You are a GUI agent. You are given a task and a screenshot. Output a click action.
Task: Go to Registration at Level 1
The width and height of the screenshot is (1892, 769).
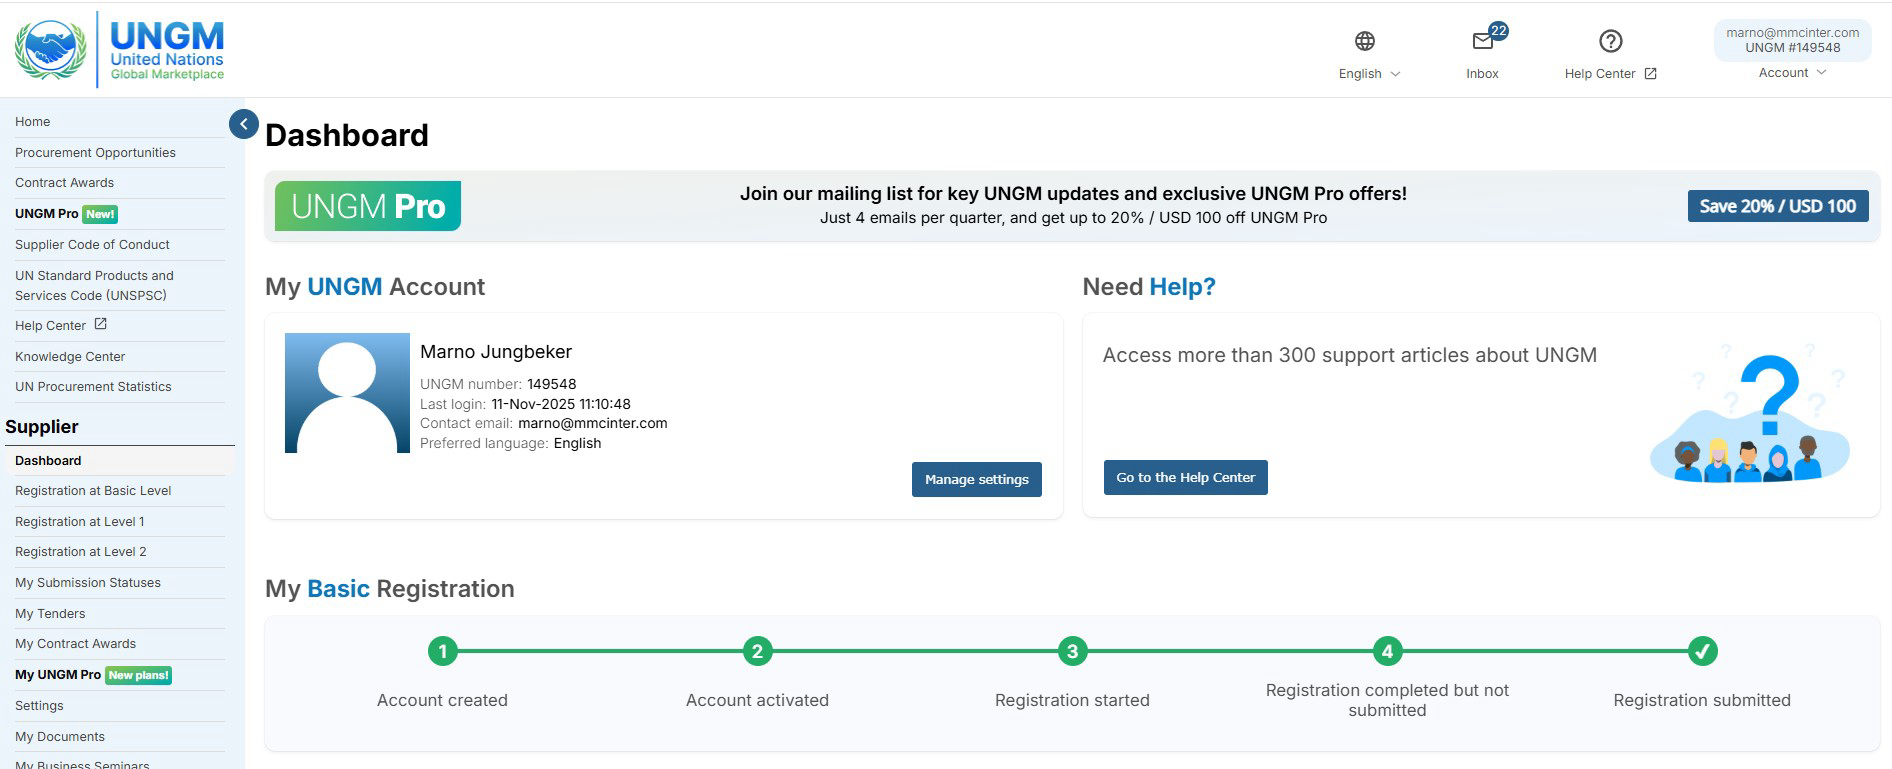(x=80, y=522)
